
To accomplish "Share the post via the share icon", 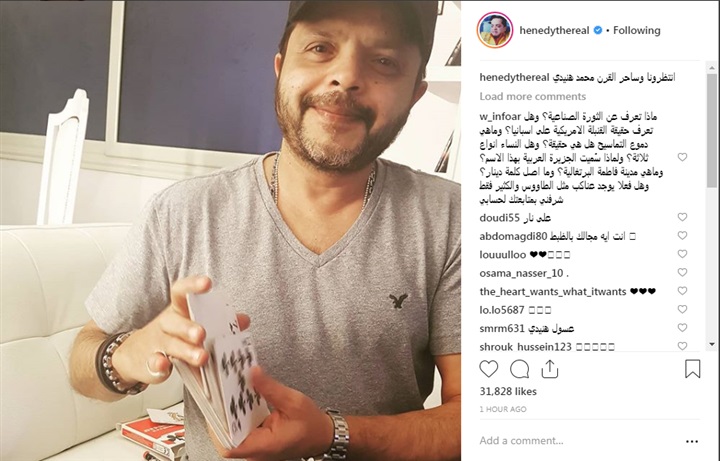I will 550,369.
